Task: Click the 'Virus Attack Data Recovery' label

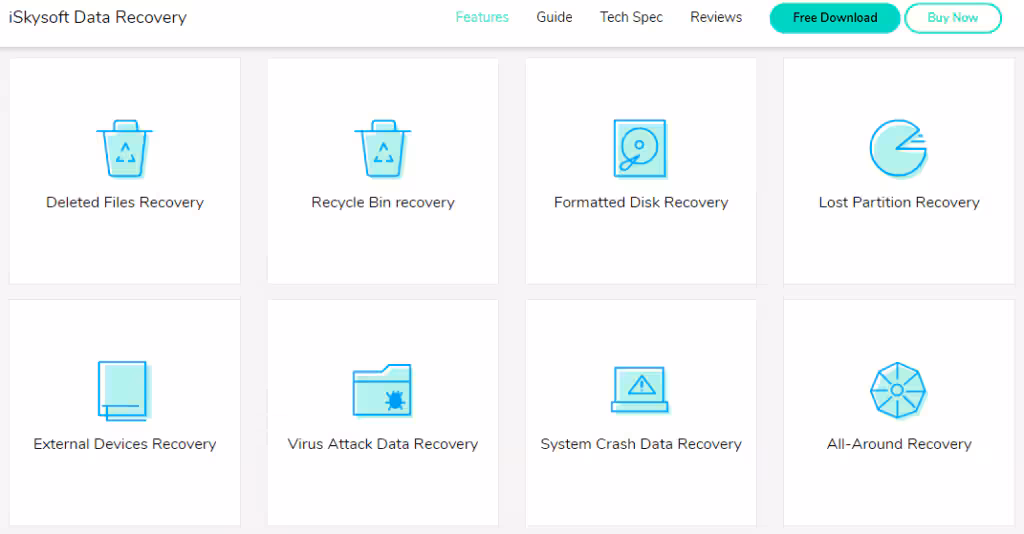Action: pos(383,444)
